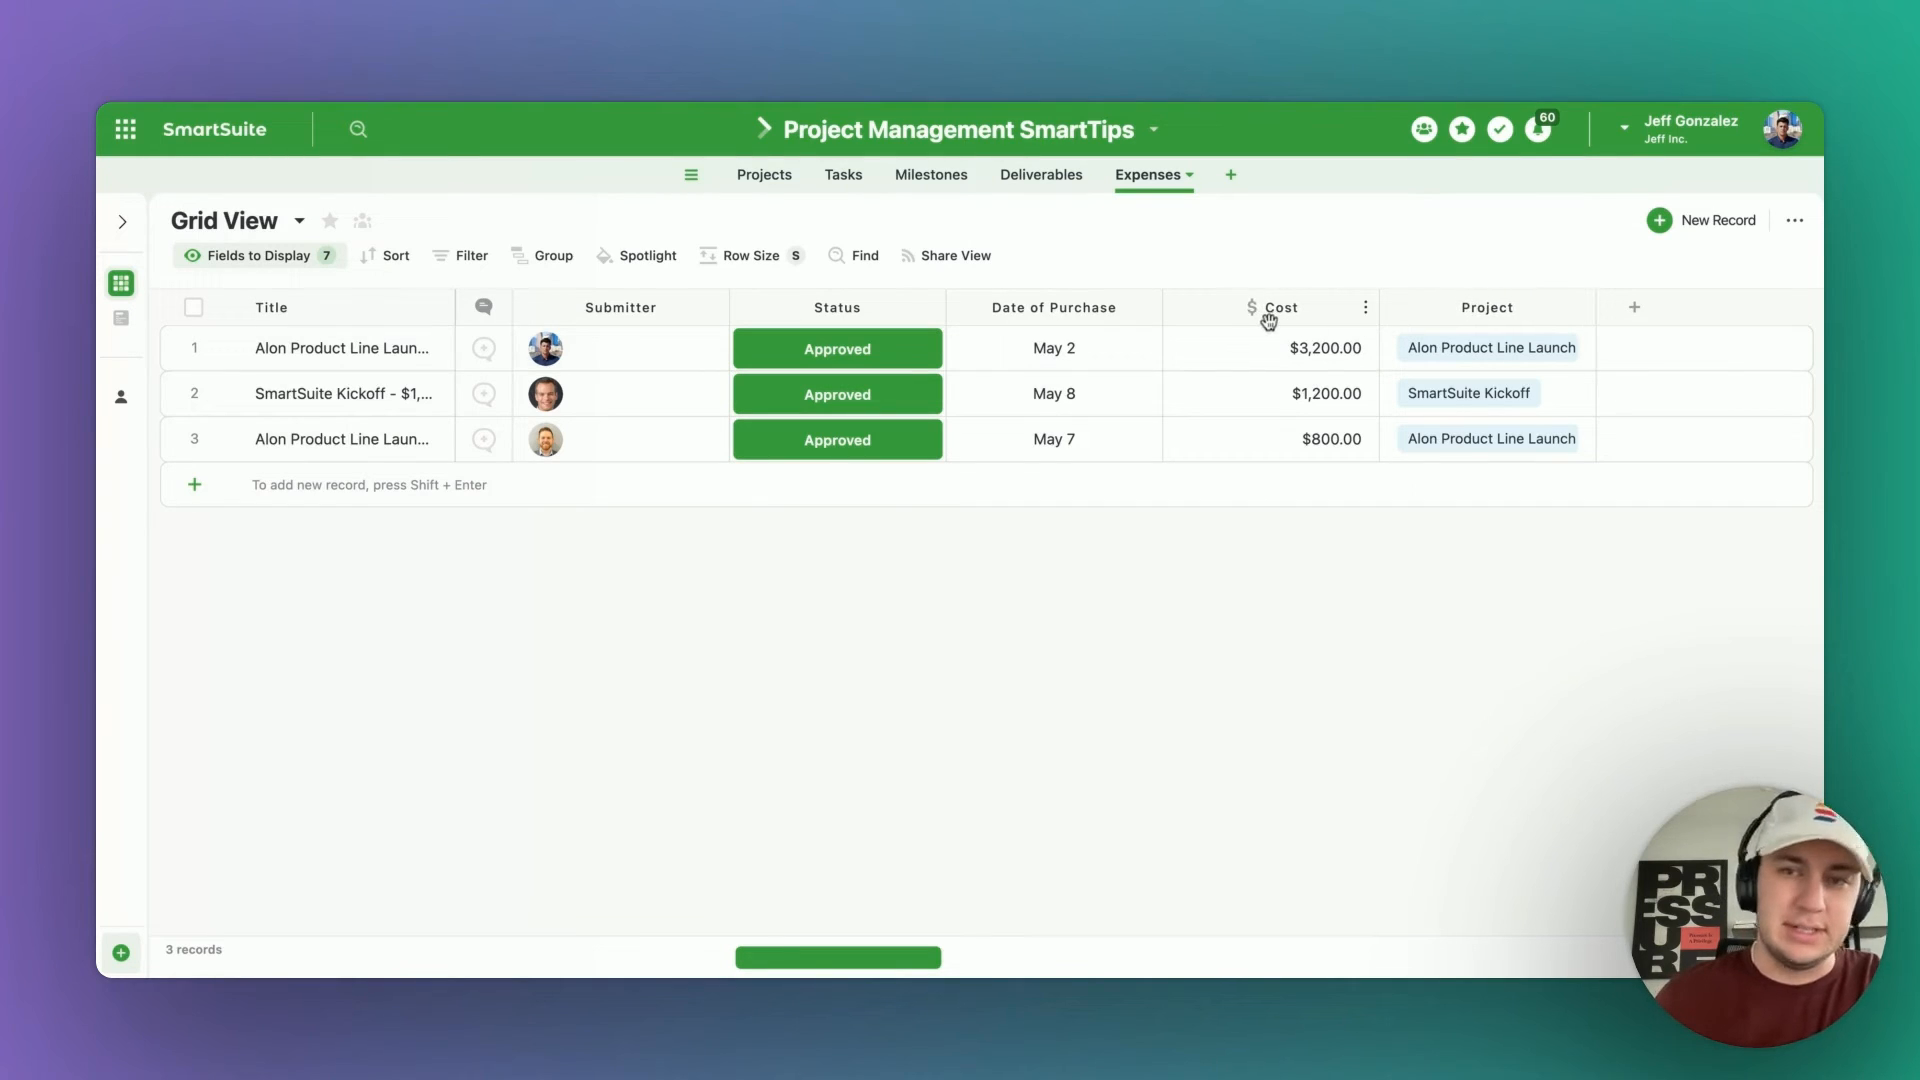The width and height of the screenshot is (1920, 1080).
Task: Toggle the select all records checkbox
Action: coord(194,307)
